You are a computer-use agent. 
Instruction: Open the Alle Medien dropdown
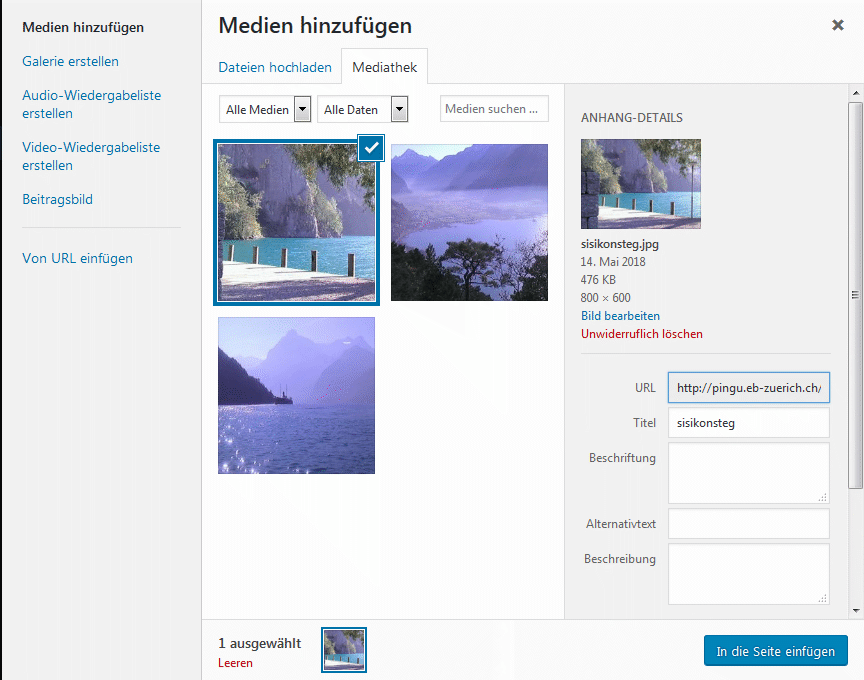click(265, 109)
